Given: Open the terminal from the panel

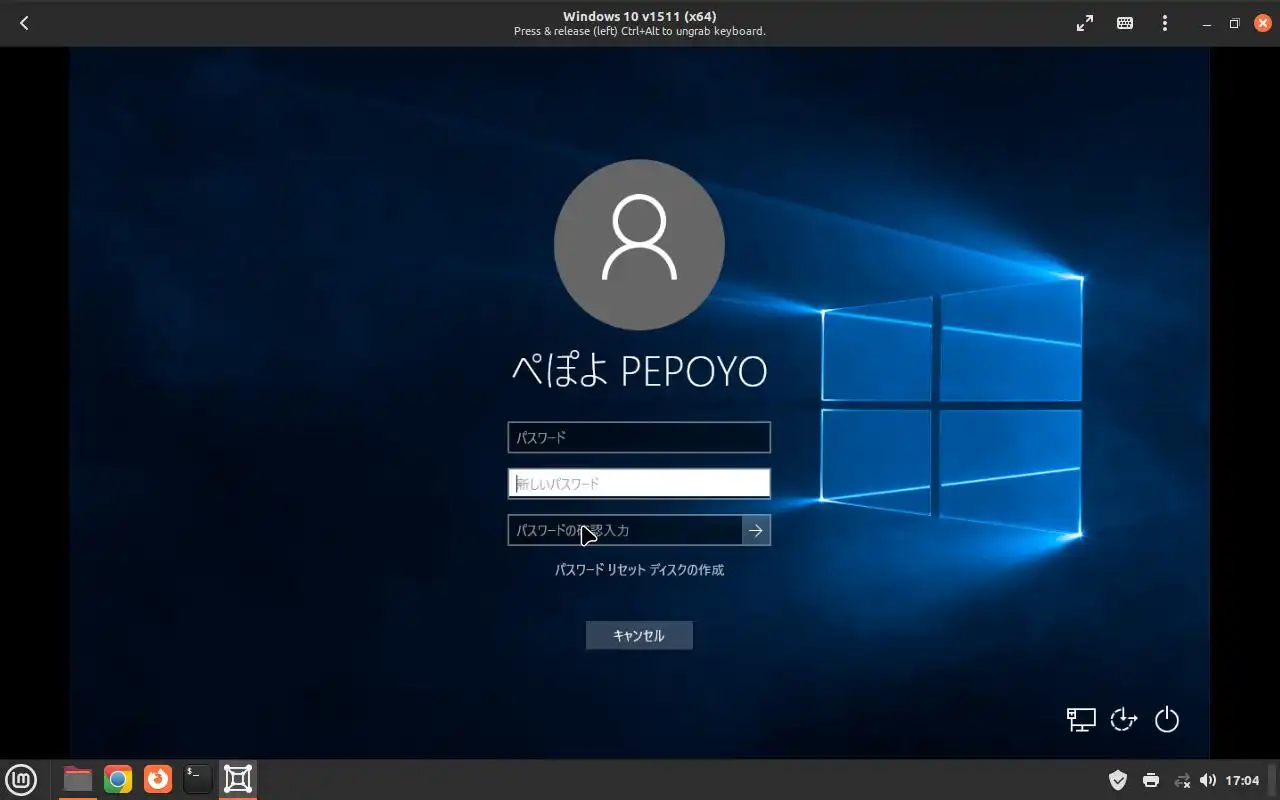Looking at the screenshot, I should (198, 779).
